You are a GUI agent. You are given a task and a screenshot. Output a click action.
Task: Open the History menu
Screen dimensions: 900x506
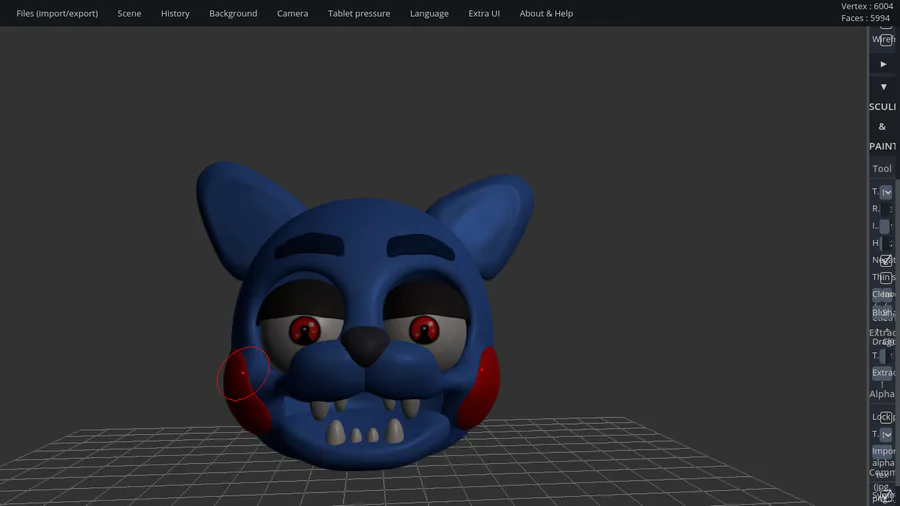175,13
